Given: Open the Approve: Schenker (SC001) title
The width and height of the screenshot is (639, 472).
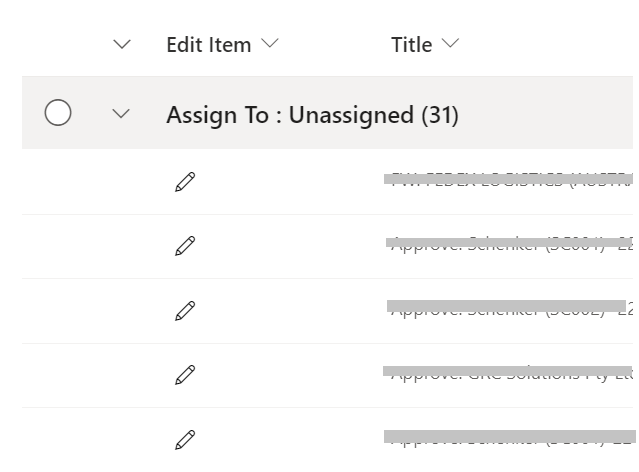Looking at the screenshot, I should (511, 244).
